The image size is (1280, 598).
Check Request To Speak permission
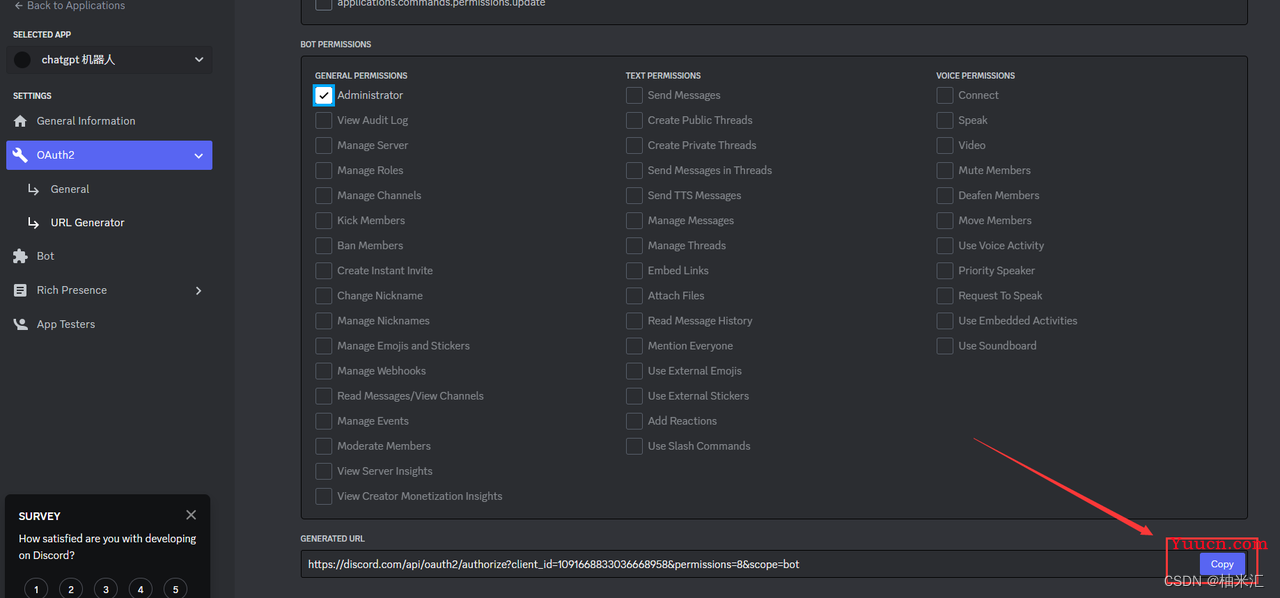[x=945, y=295]
